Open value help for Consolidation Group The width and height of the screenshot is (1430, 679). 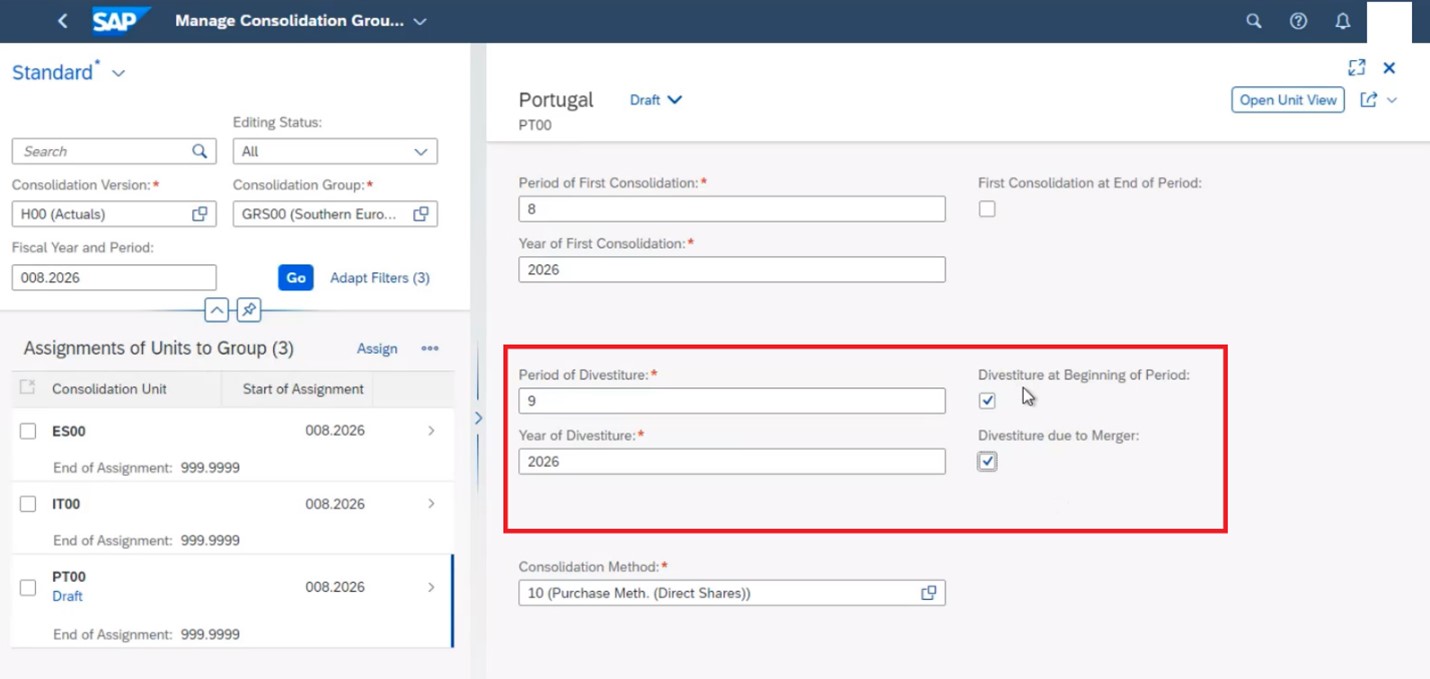click(x=421, y=214)
